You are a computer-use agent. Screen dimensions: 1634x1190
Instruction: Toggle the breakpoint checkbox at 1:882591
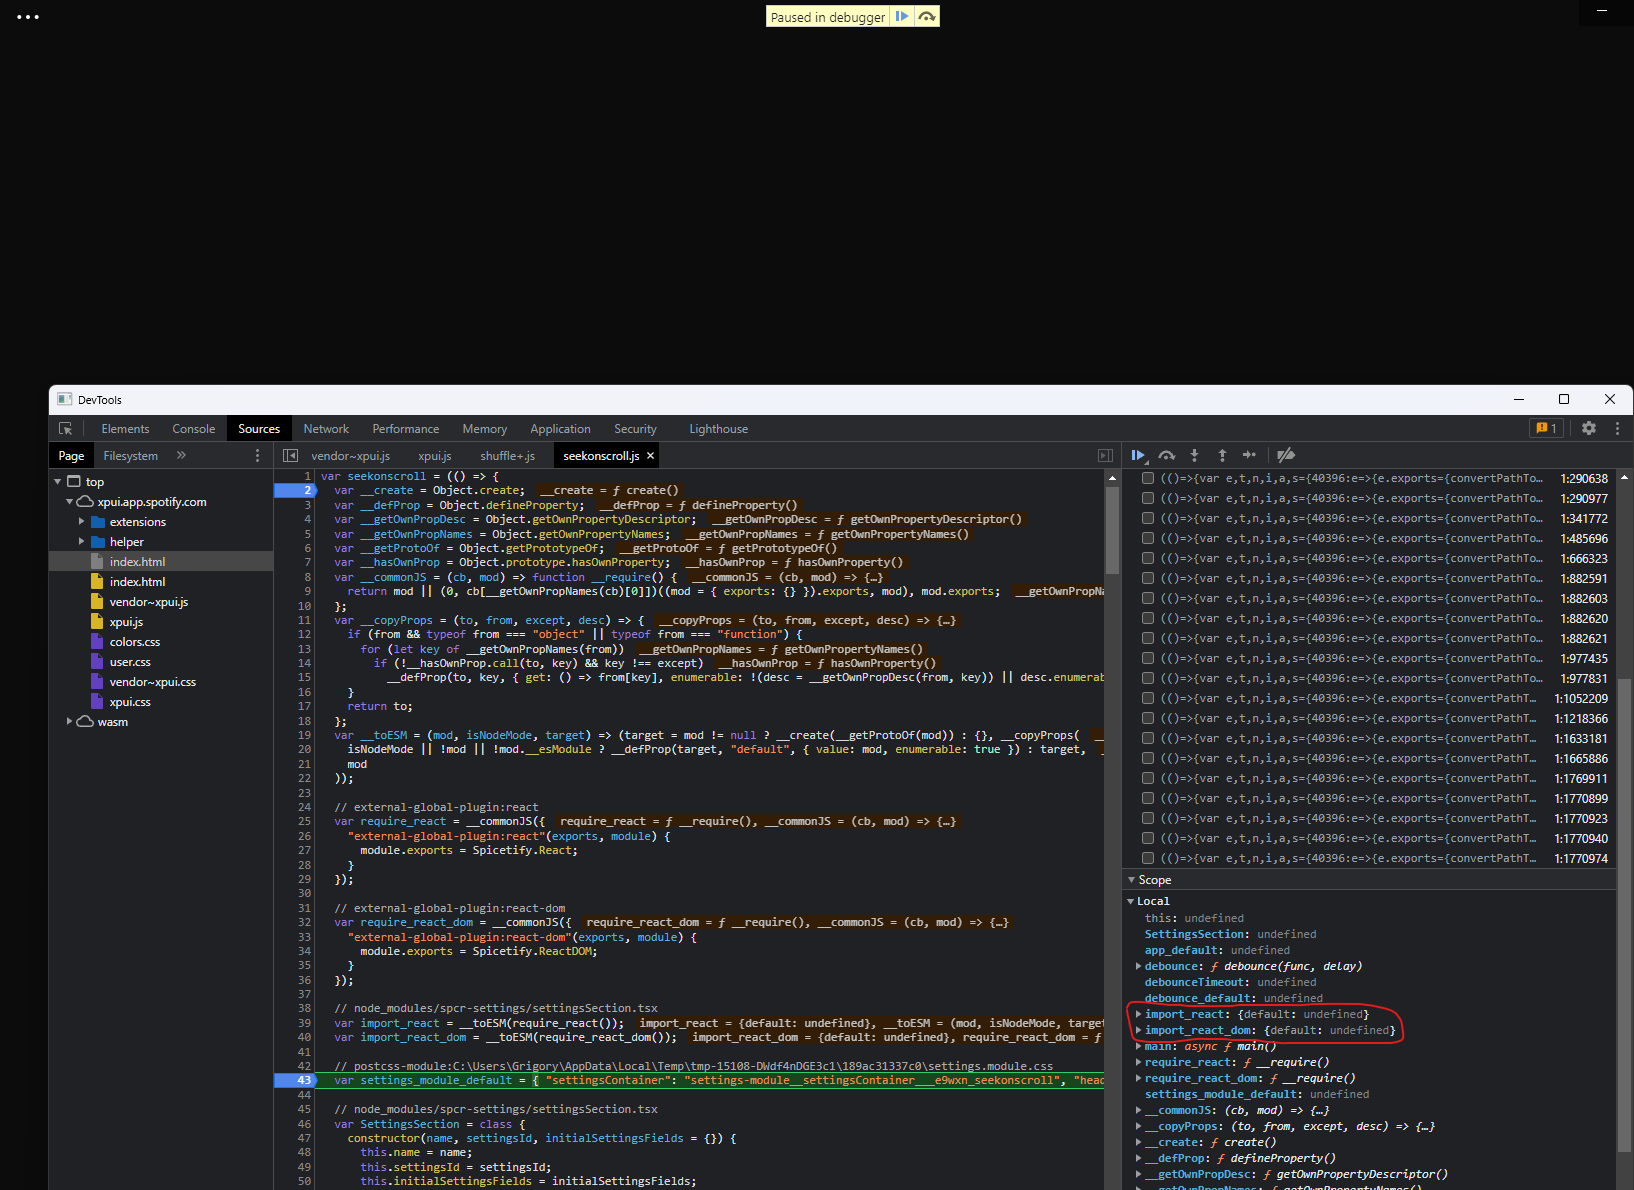click(1147, 578)
